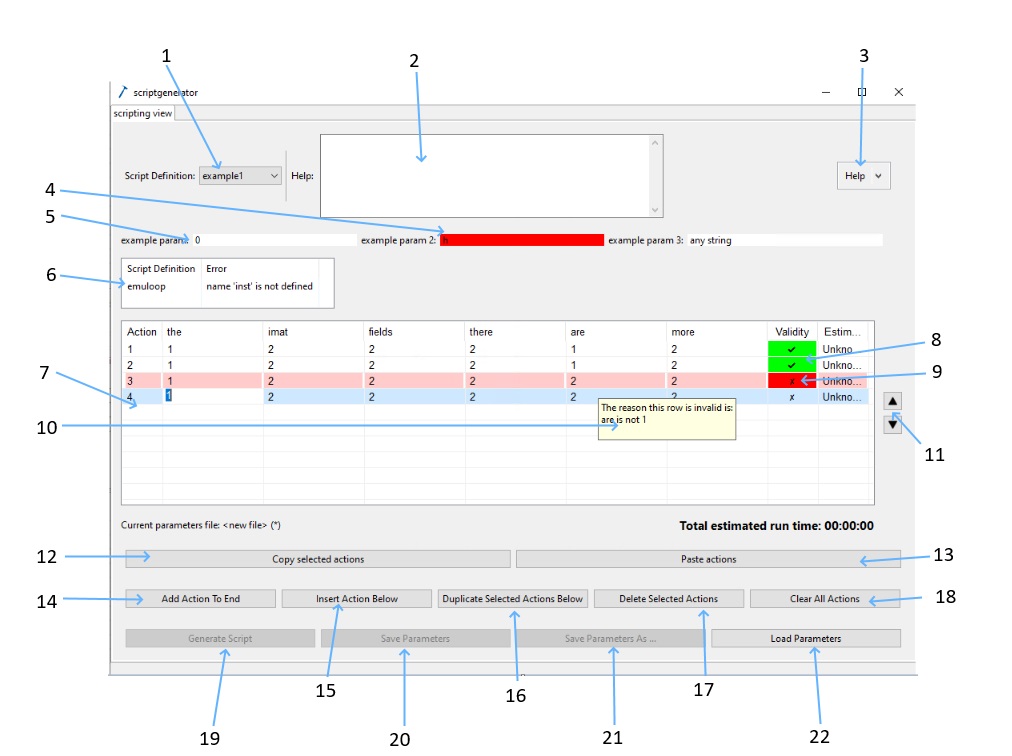Click Clear All Actions button
The width and height of the screenshot is (1012, 756).
824,599
